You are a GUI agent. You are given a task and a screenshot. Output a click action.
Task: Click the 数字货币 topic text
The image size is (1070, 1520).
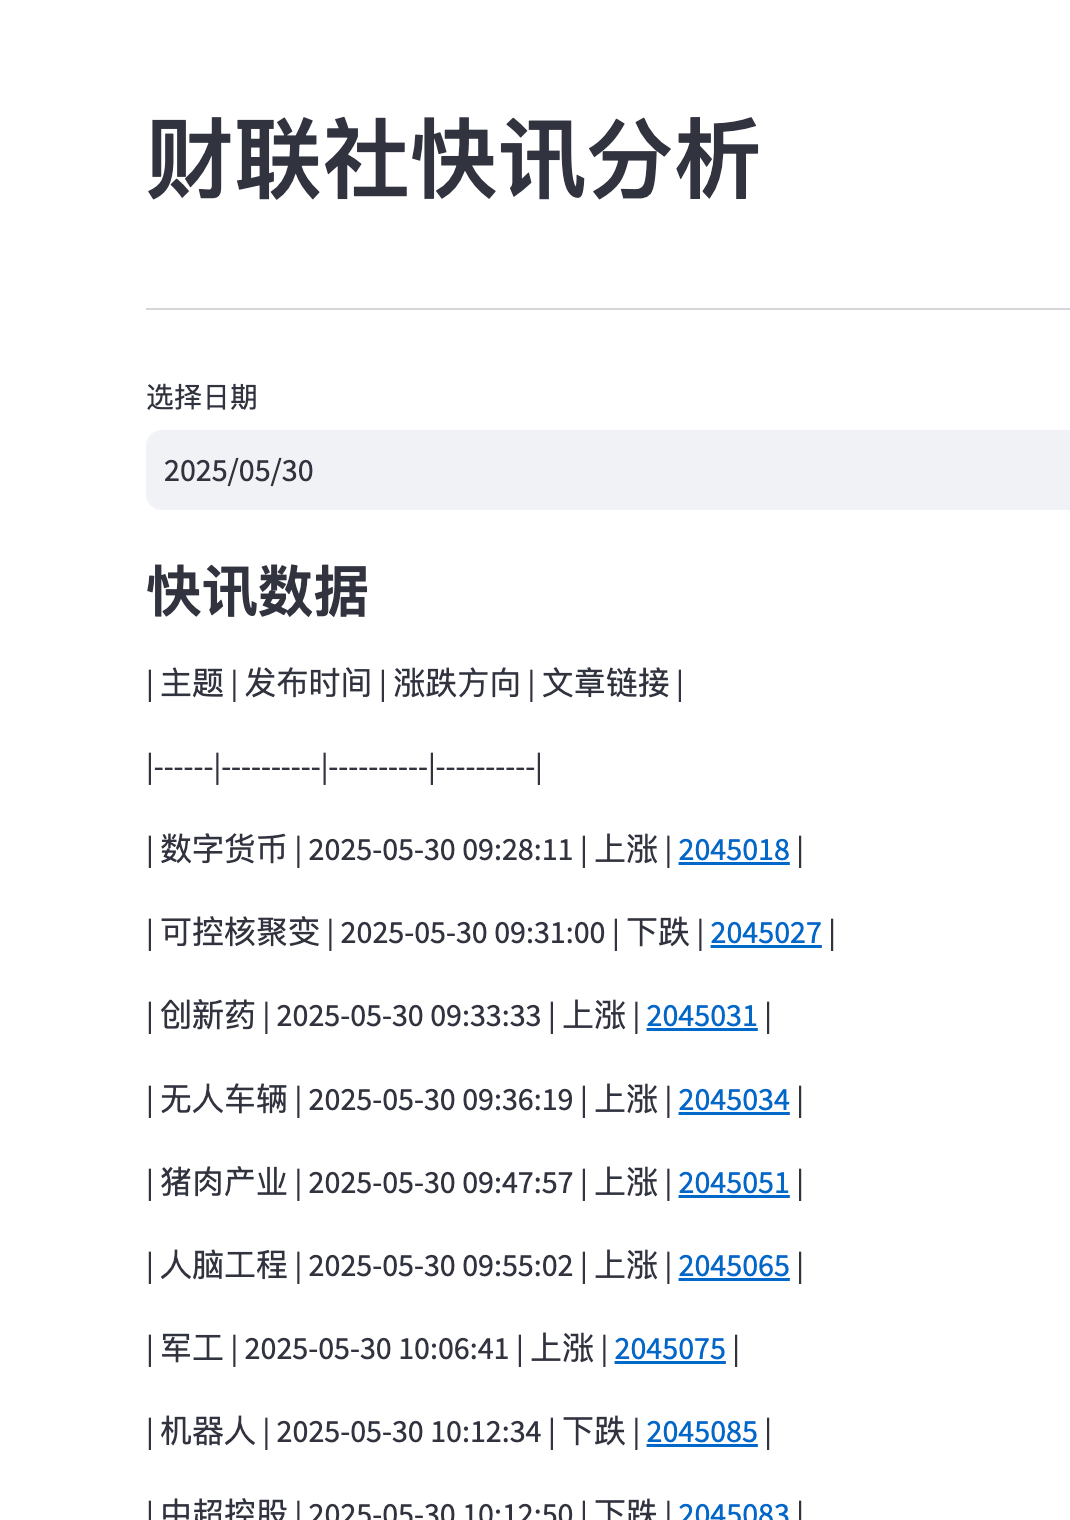point(224,849)
